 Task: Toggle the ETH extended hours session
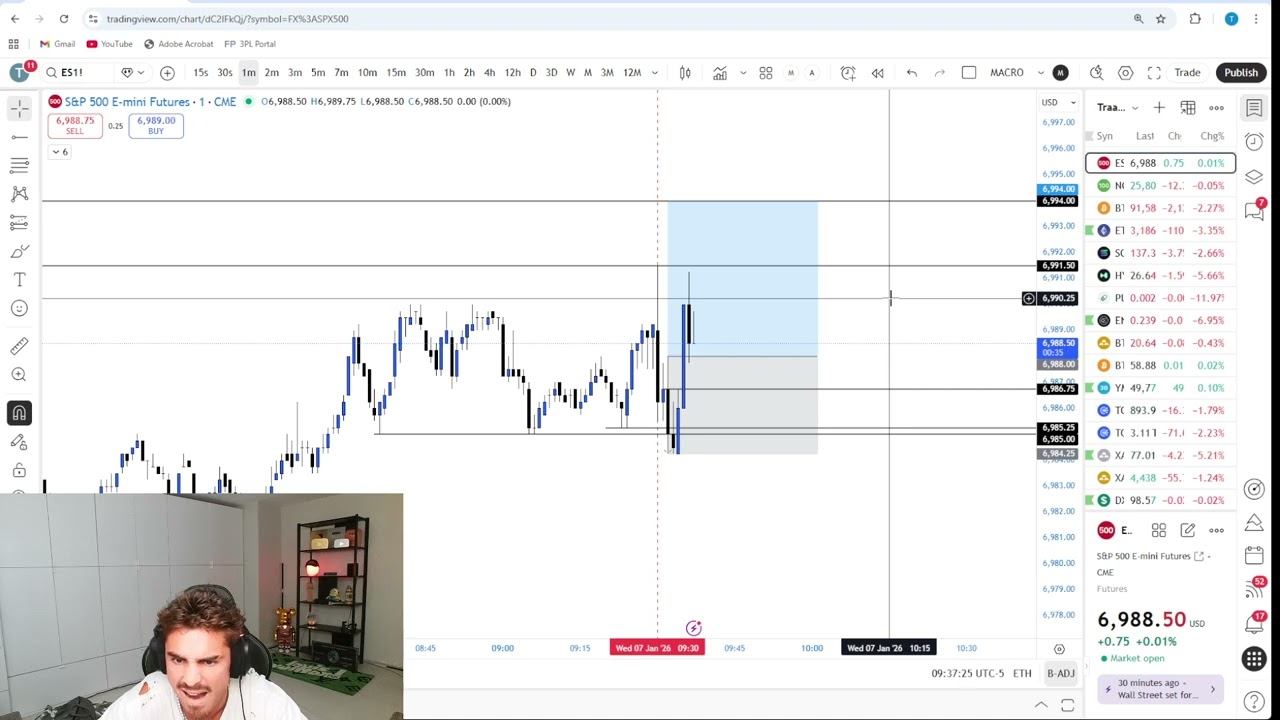[1022, 674]
